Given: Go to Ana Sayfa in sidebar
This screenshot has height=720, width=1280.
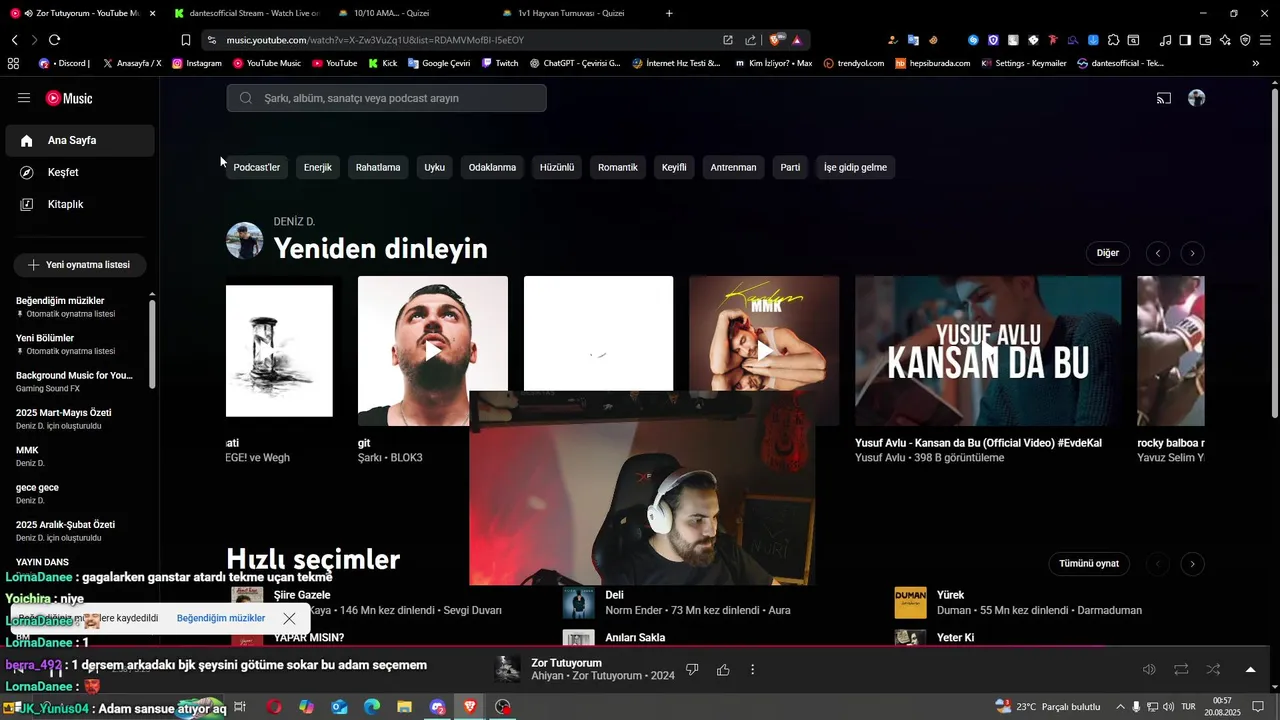Looking at the screenshot, I should [80, 141].
